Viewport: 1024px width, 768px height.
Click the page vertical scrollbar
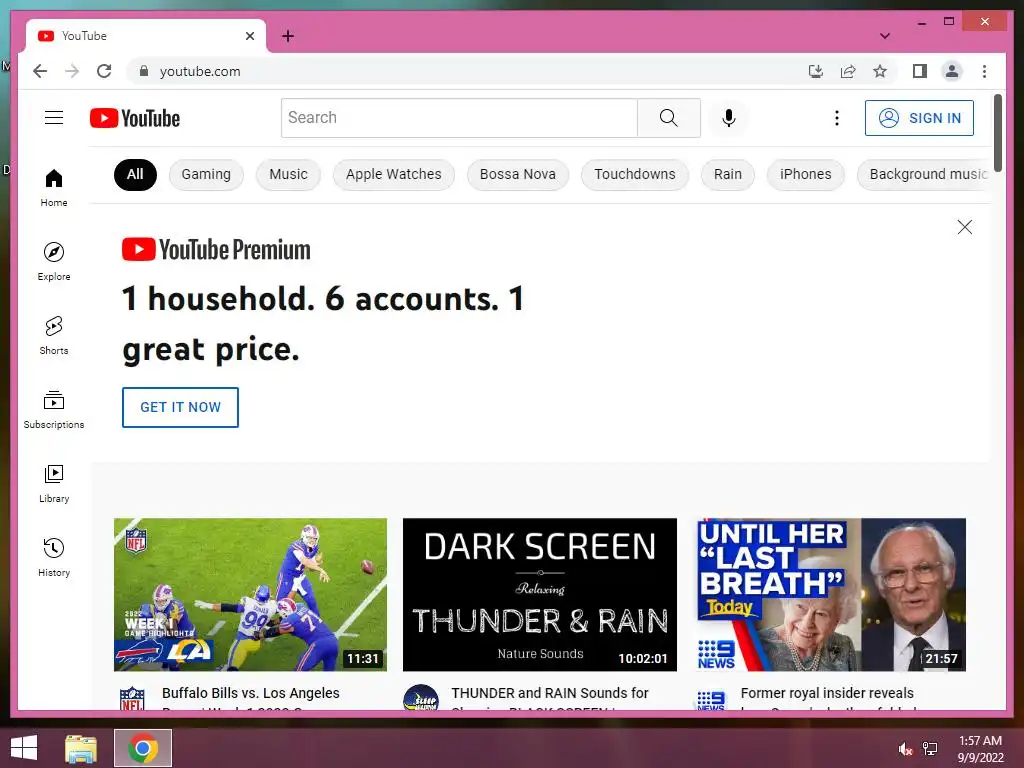tap(997, 133)
